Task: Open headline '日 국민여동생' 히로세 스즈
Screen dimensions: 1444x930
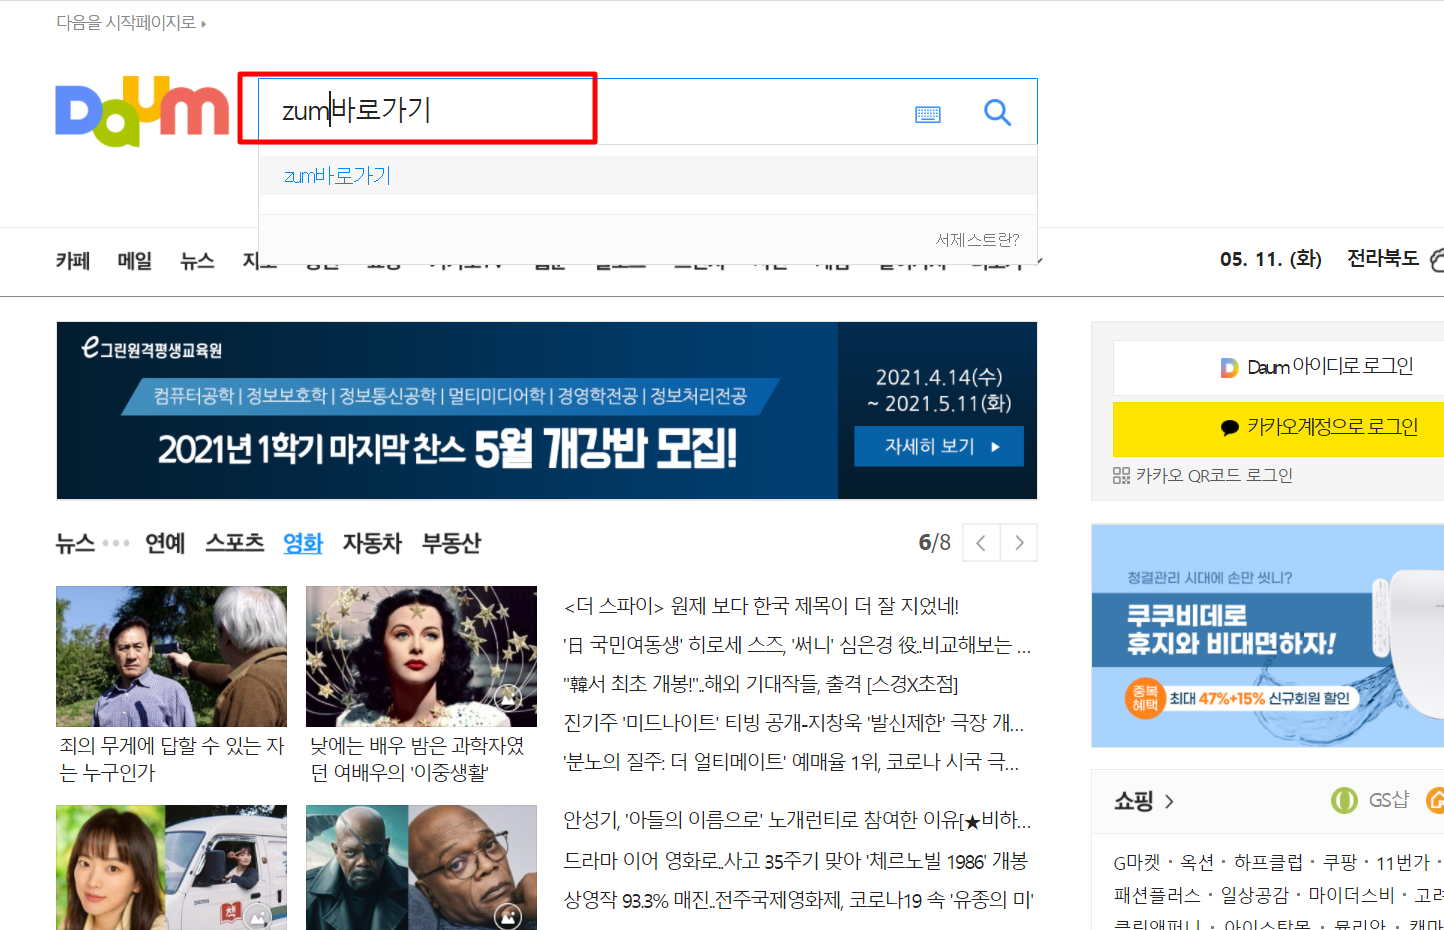Action: (x=797, y=645)
